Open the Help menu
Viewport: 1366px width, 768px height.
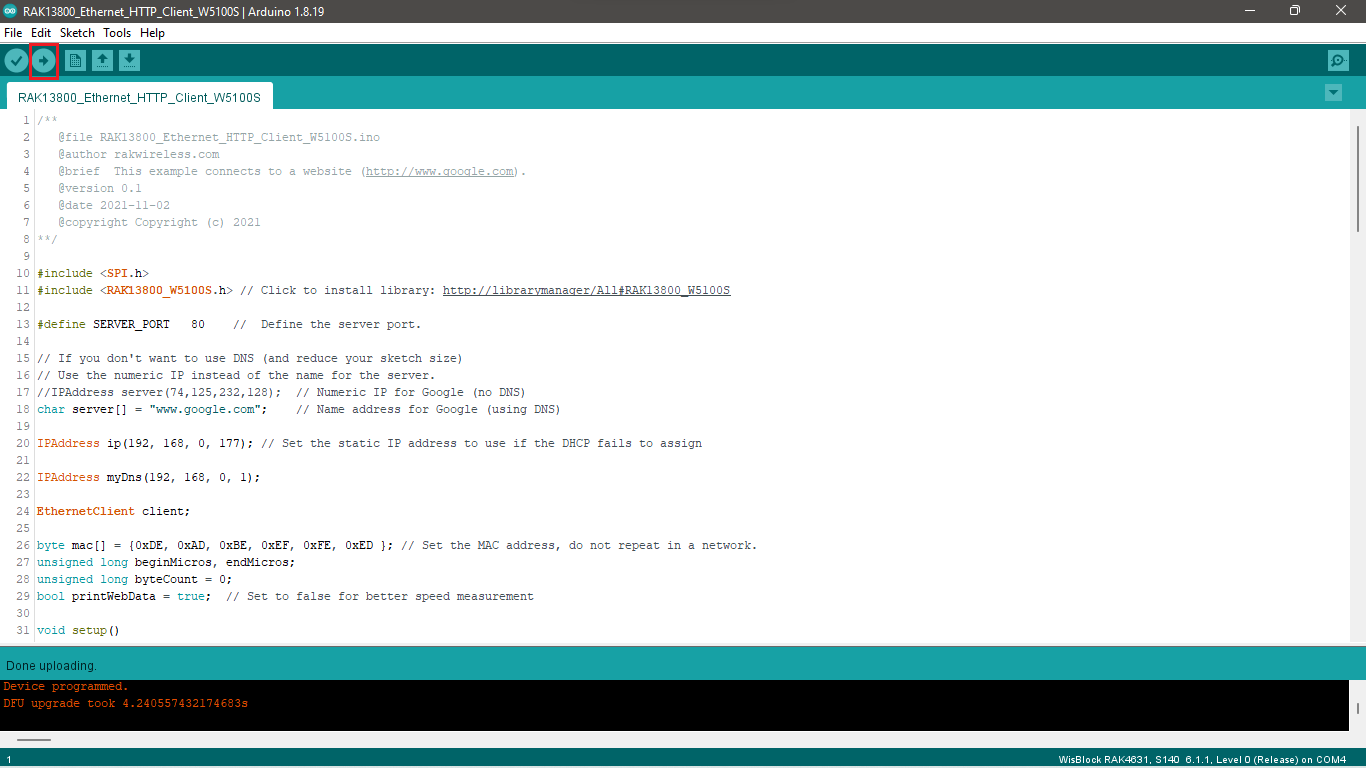click(x=152, y=33)
